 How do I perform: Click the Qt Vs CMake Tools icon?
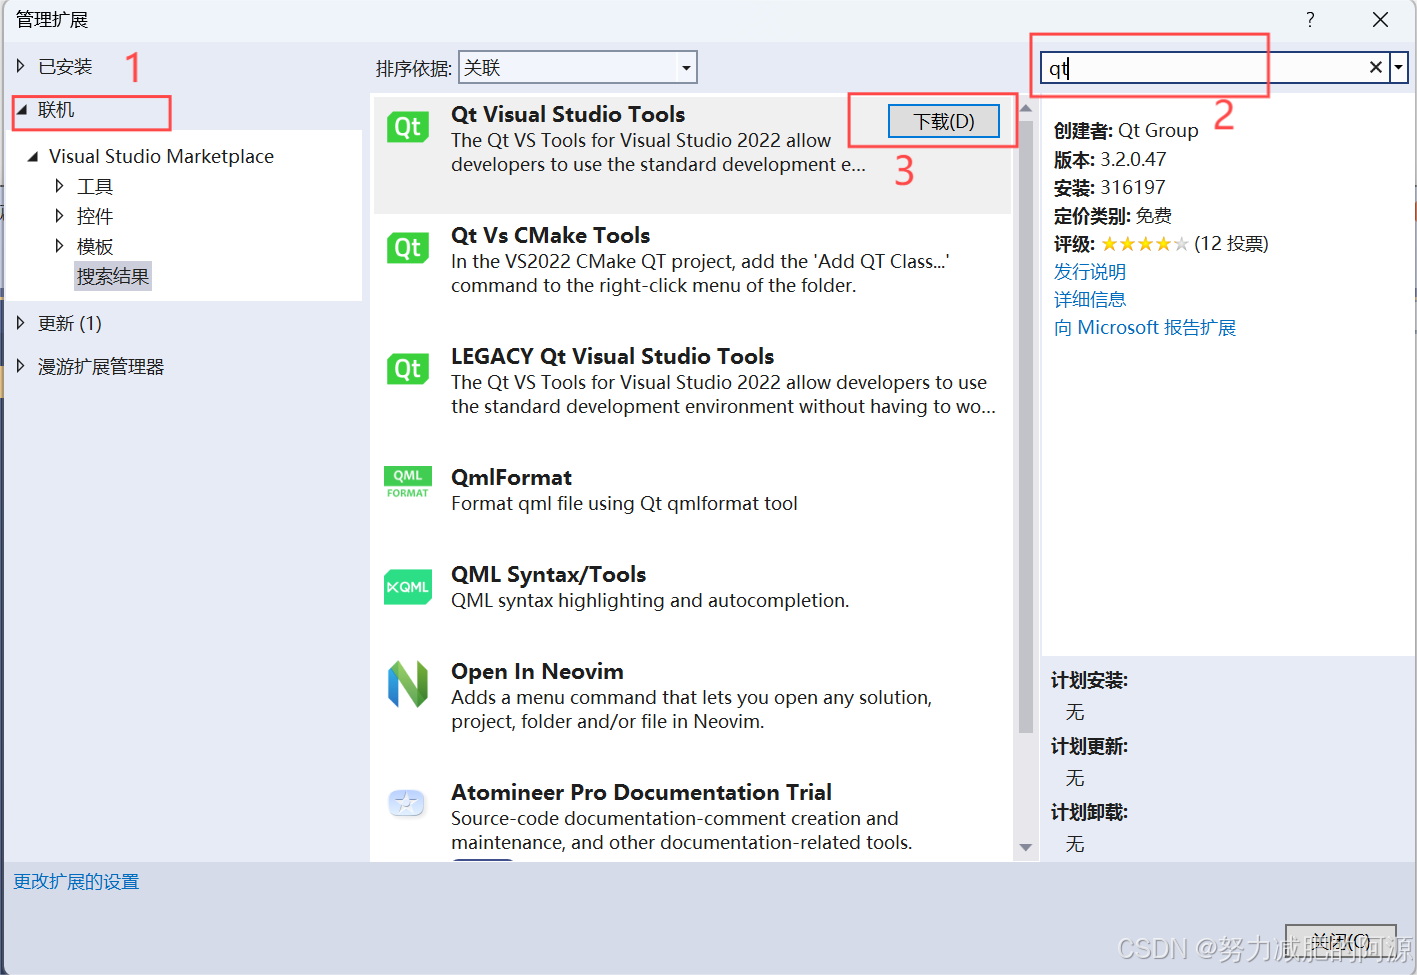point(408,248)
